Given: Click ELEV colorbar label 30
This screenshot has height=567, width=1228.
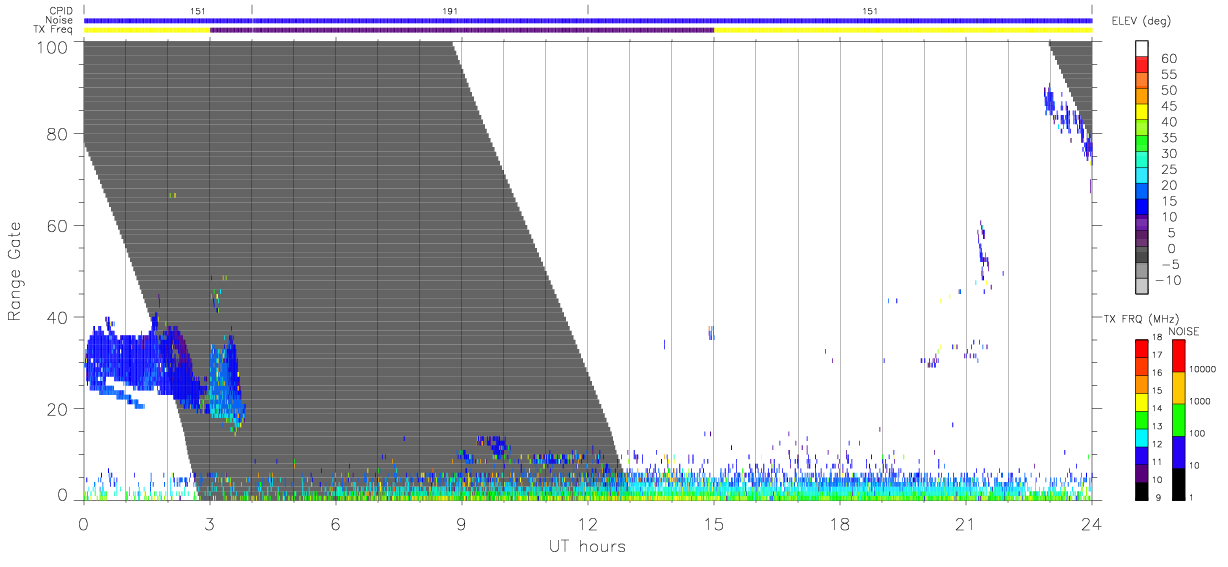Looking at the screenshot, I should [x=1167, y=153].
